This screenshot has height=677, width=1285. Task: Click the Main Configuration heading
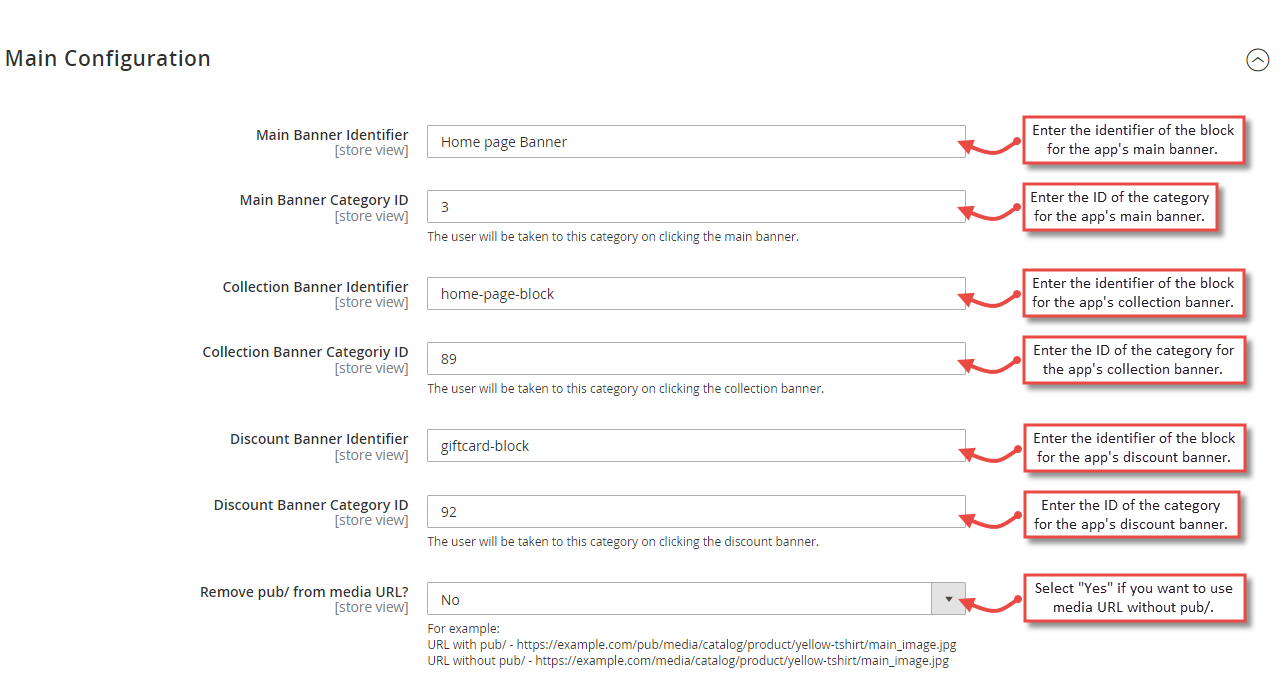pyautogui.click(x=108, y=59)
